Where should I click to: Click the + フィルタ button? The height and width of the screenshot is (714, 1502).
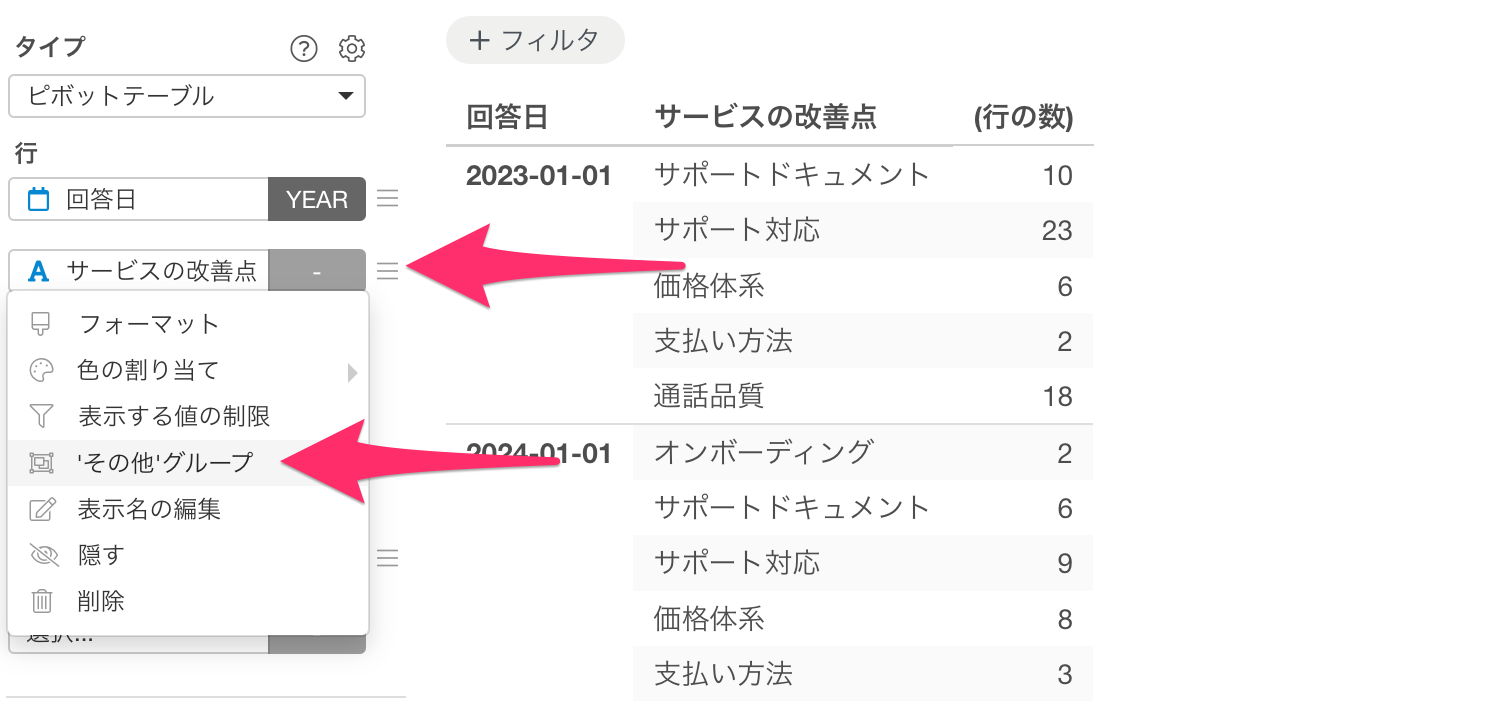pyautogui.click(x=535, y=41)
